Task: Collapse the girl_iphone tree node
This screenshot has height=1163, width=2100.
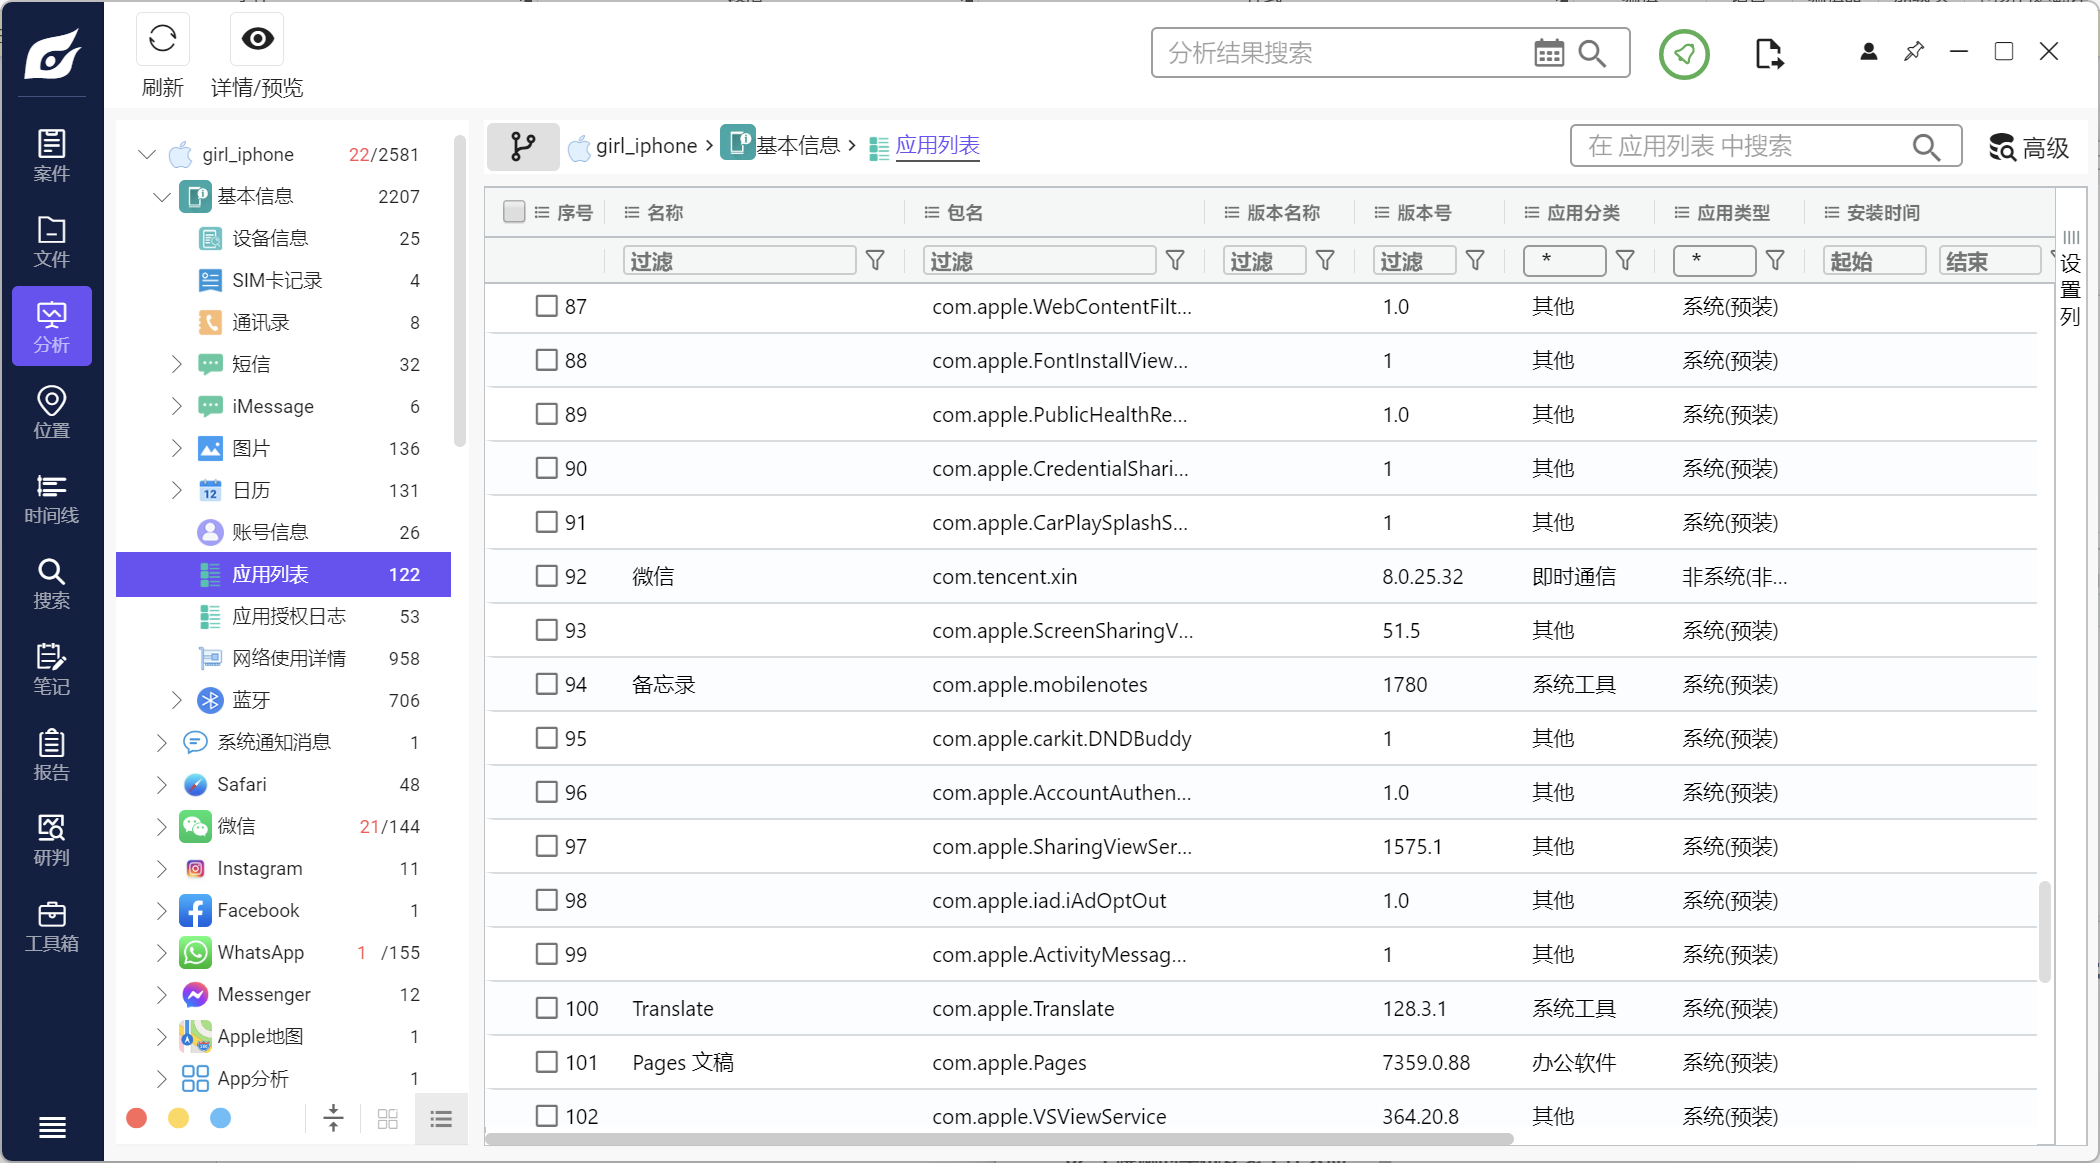Action: tap(147, 154)
